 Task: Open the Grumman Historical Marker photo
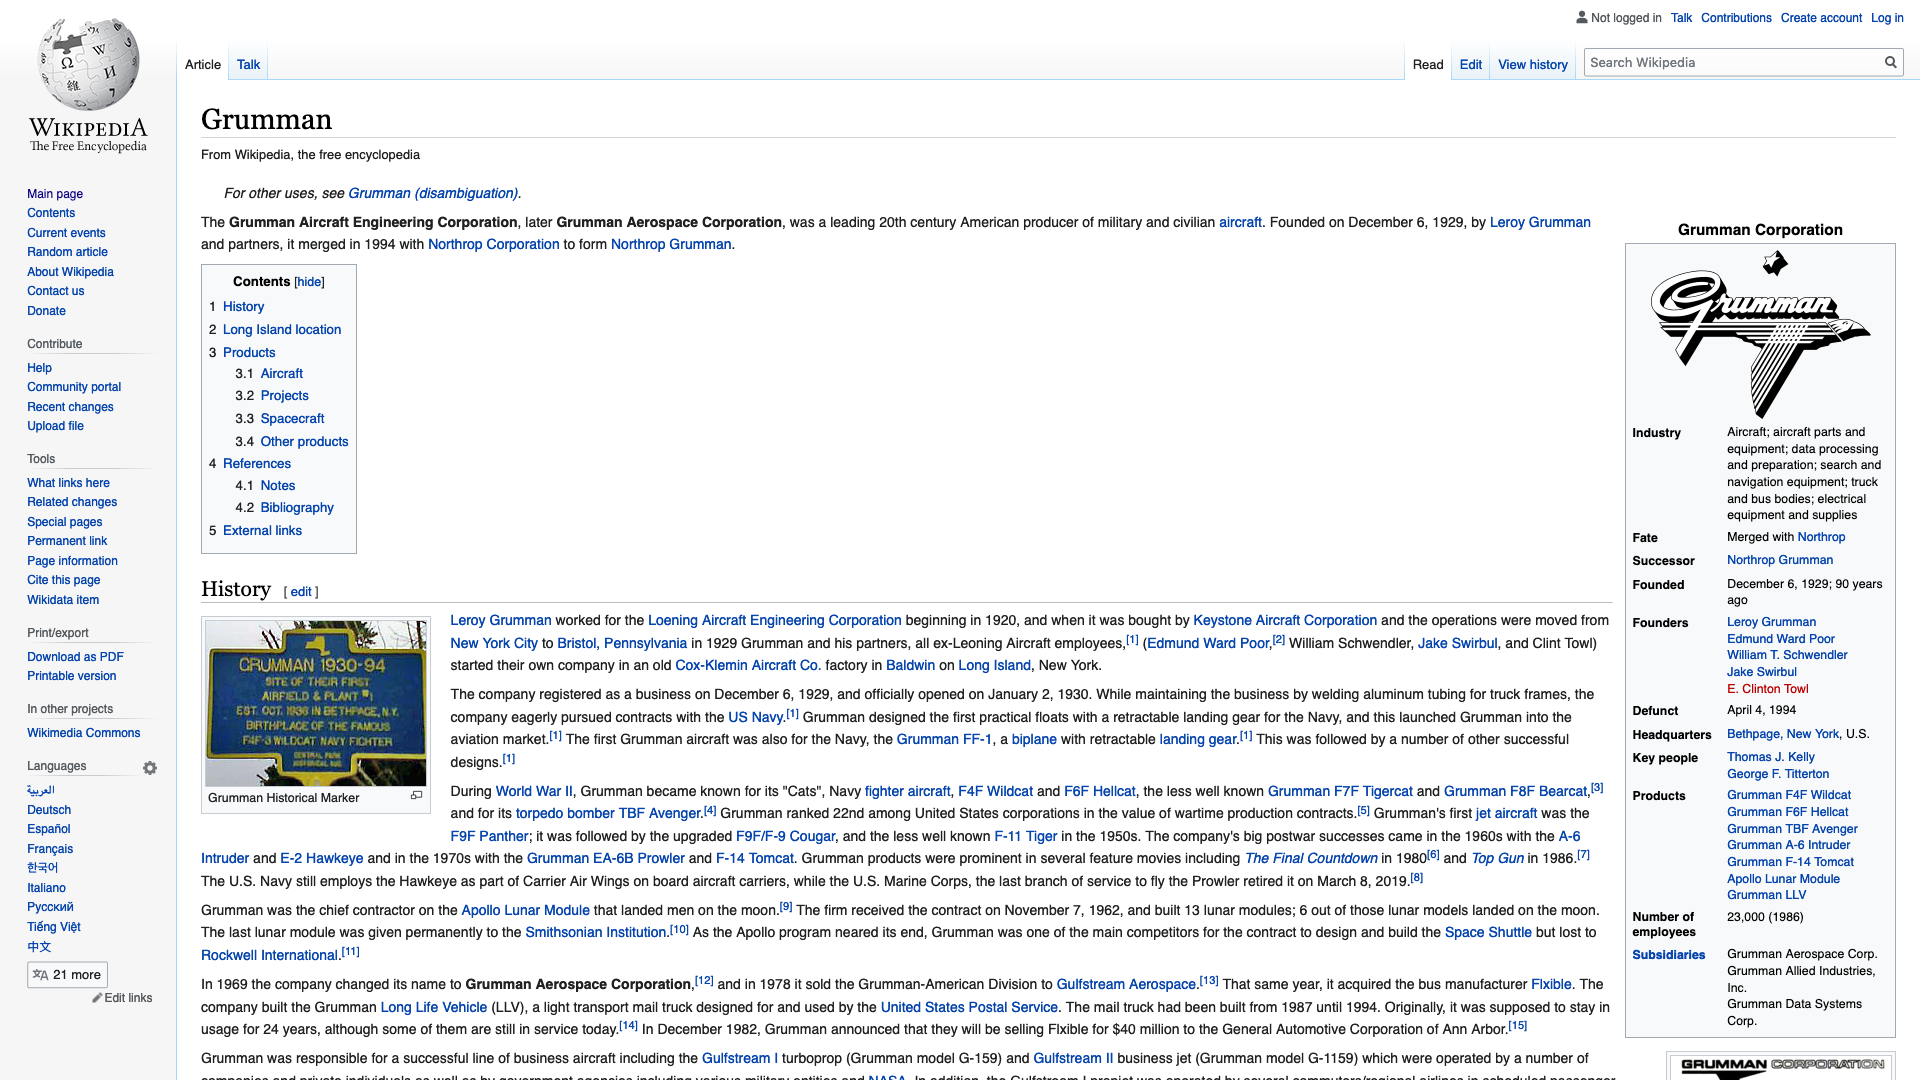tap(316, 703)
